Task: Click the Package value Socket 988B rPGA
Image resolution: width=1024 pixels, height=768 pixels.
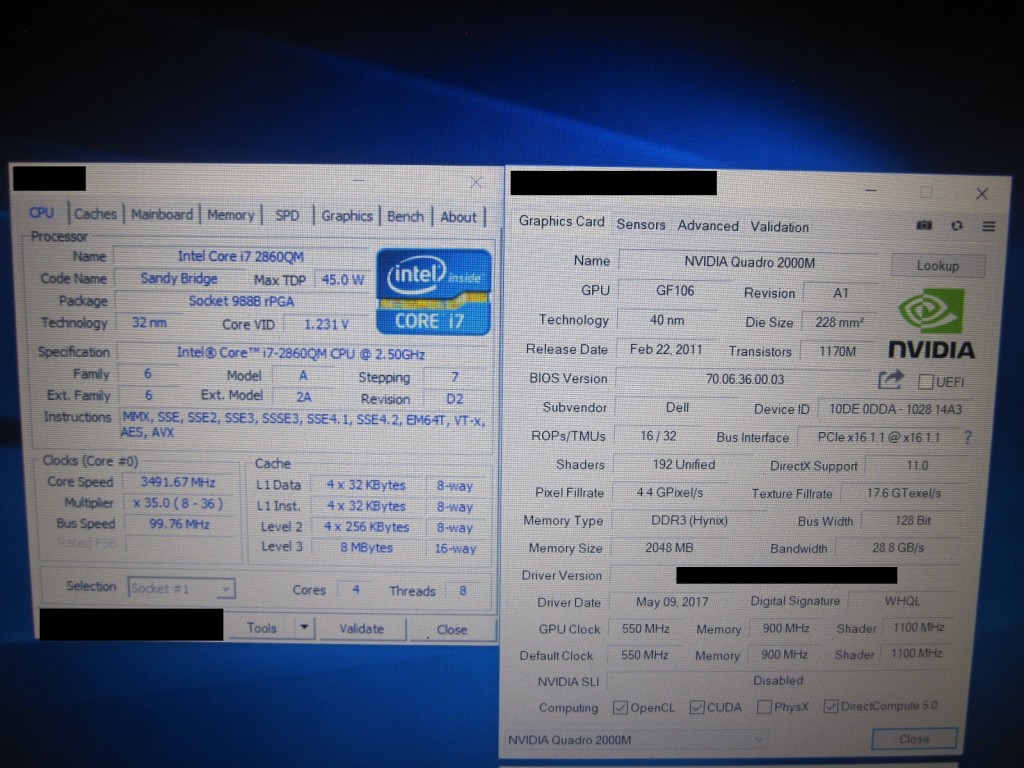Action: [x=241, y=301]
